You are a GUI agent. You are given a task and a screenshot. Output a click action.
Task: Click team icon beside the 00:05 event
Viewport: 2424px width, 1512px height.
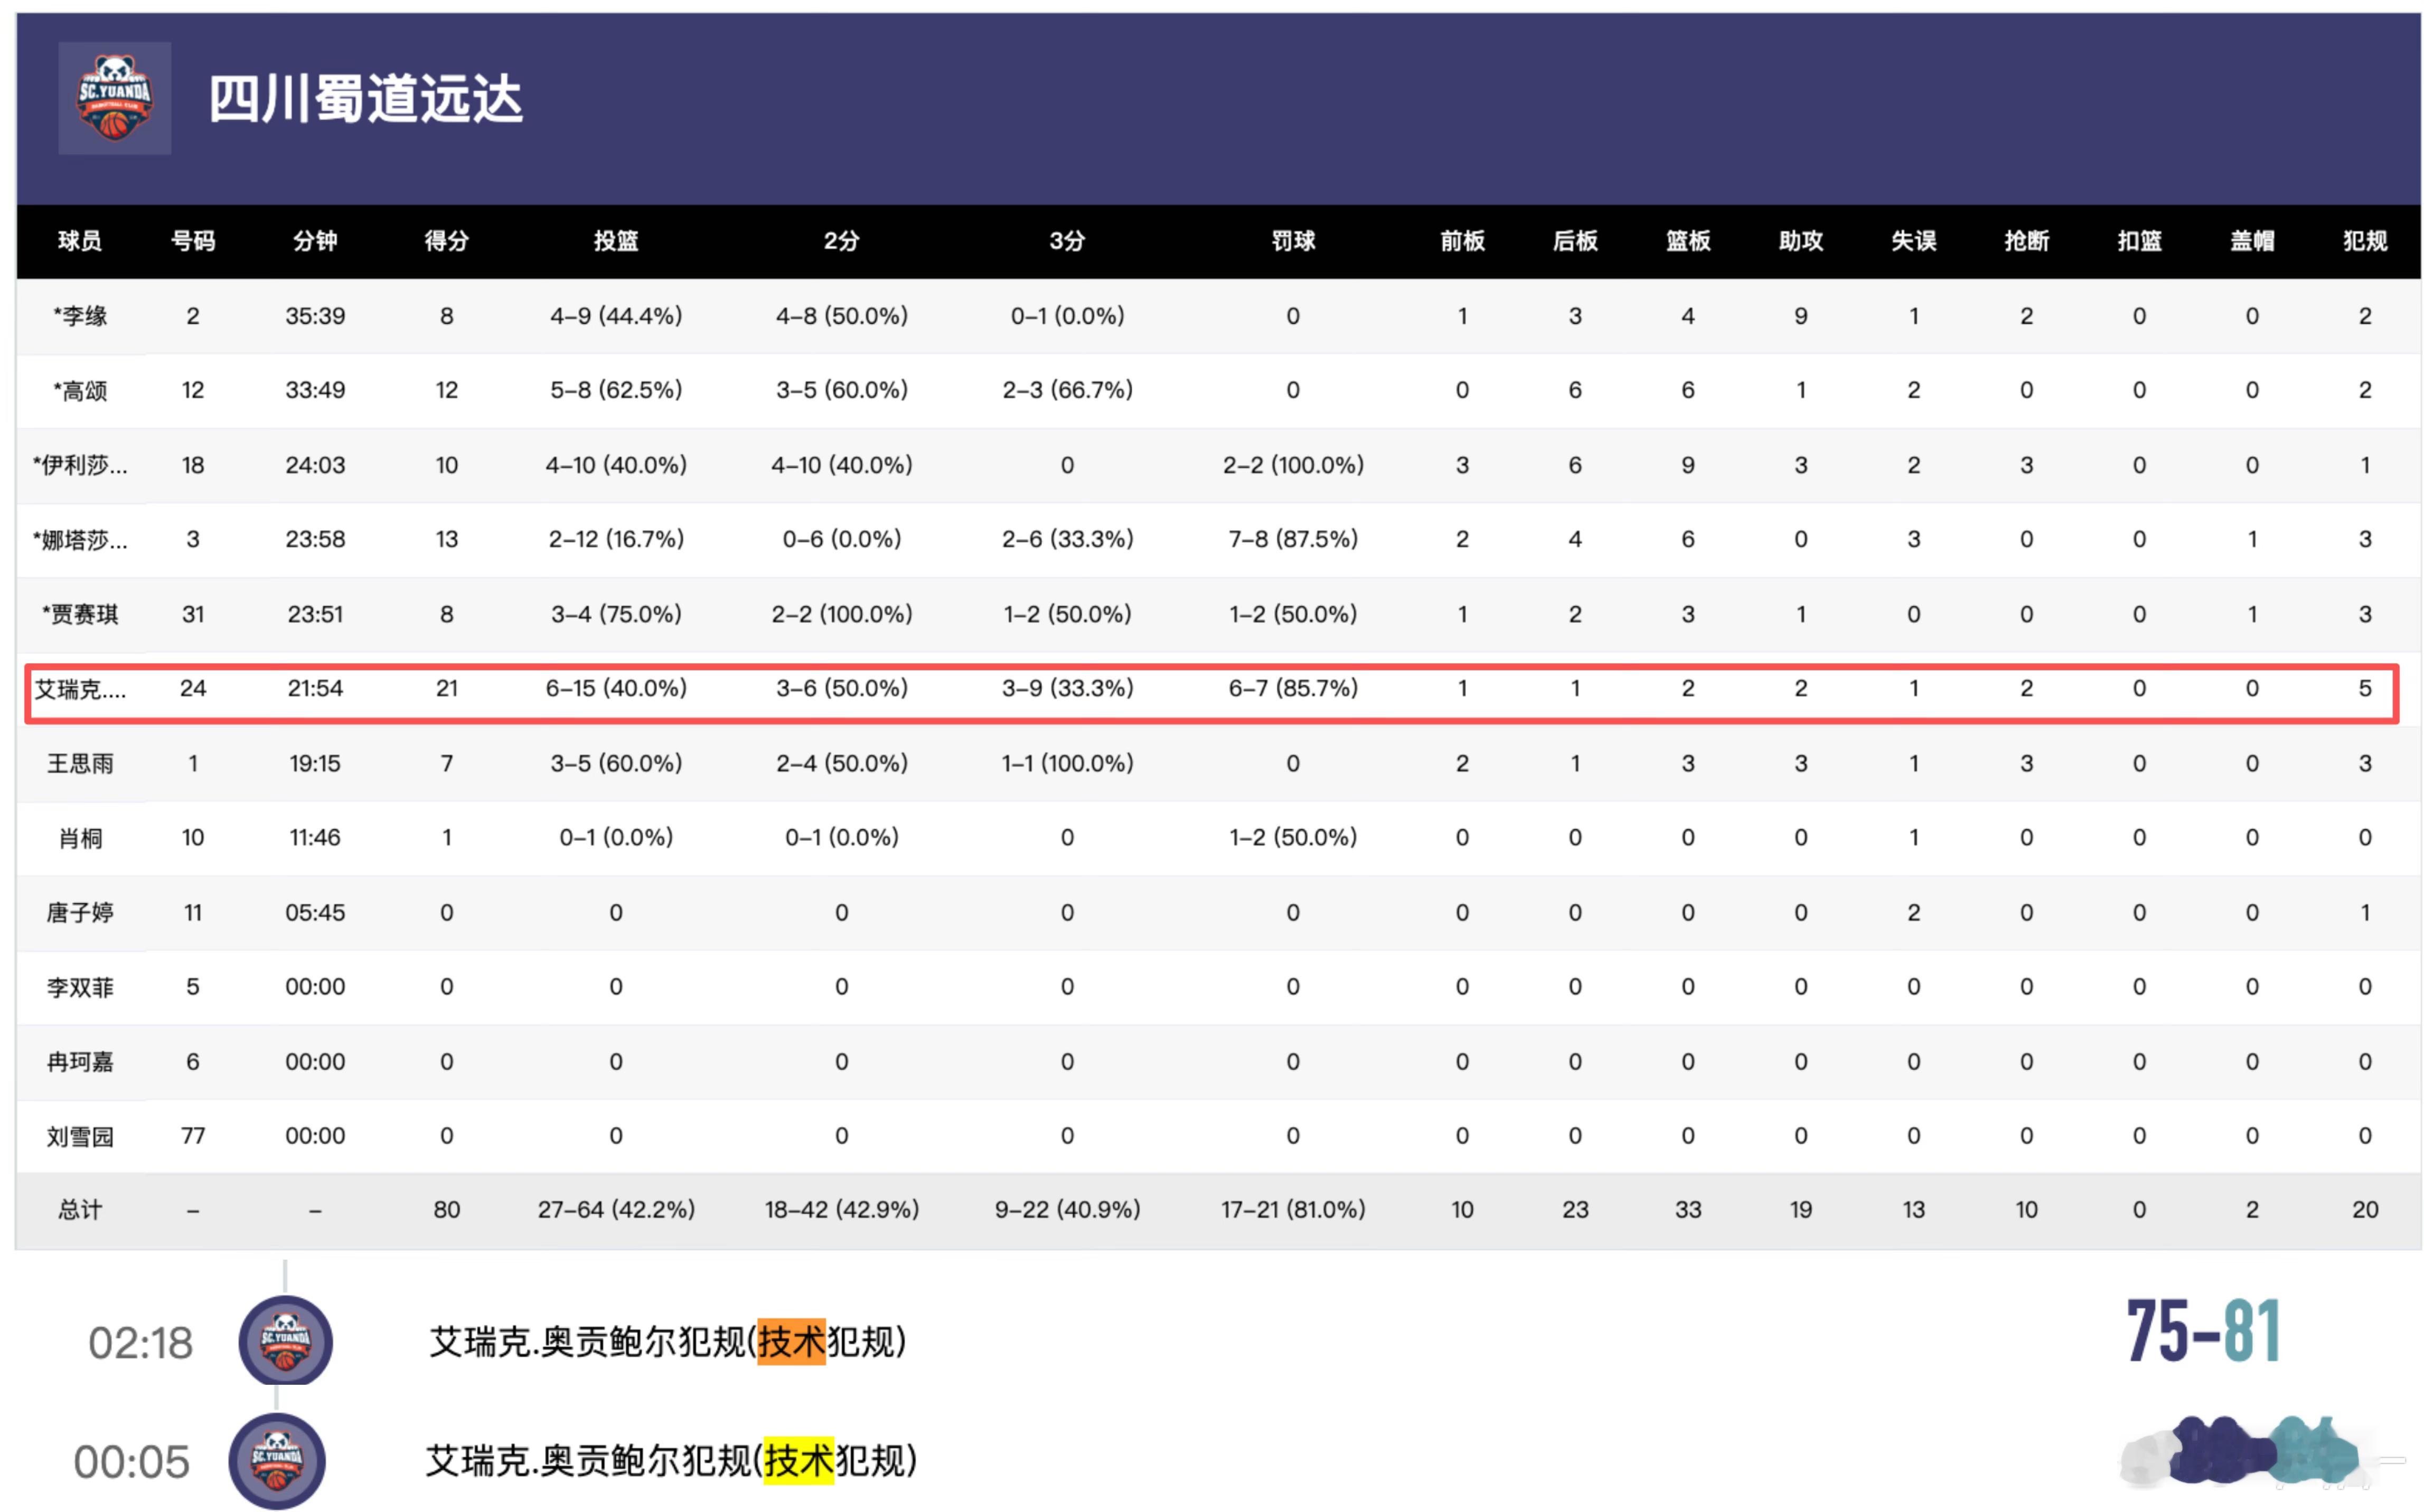(x=277, y=1460)
